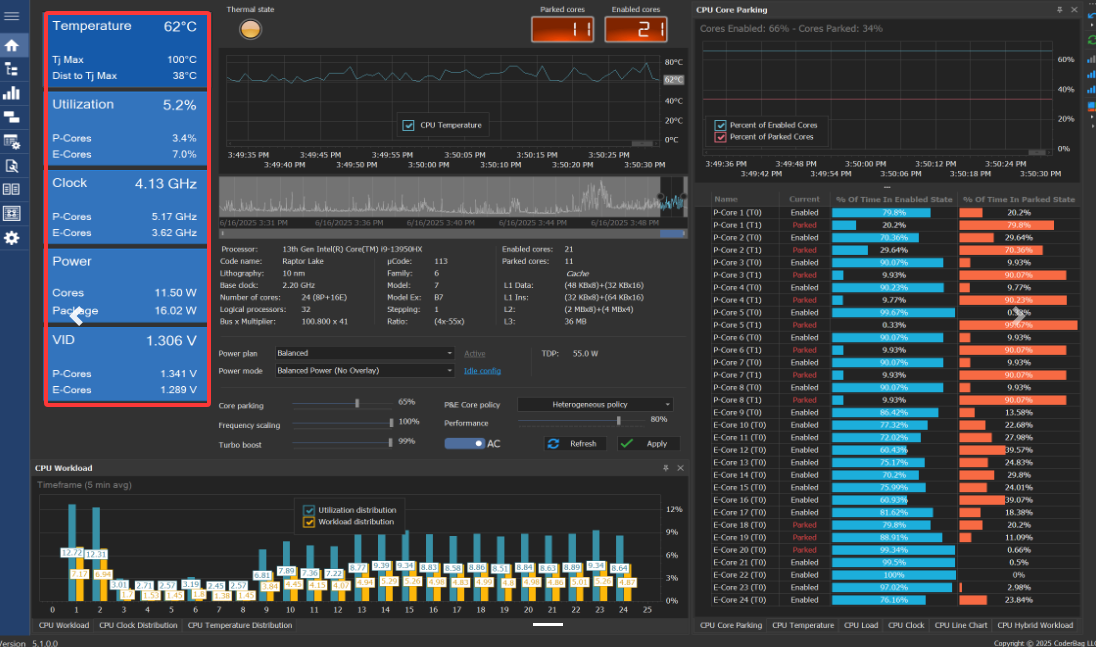The width and height of the screenshot is (1096, 647).
Task: Switch to CPU Clock Distribution tab
Action: click(138, 625)
